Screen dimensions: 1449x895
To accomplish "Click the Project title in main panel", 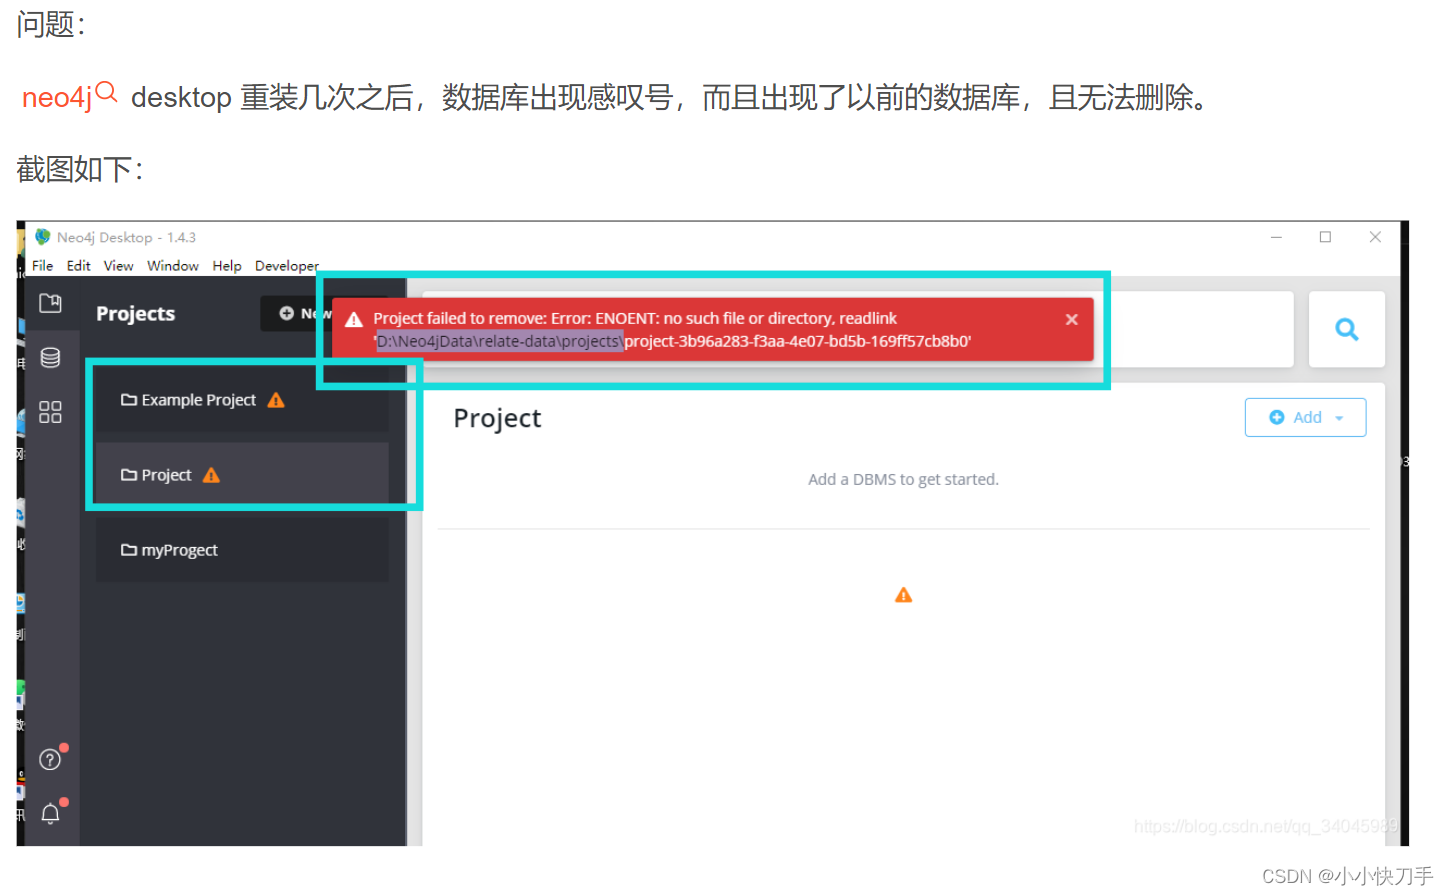I will [x=497, y=418].
